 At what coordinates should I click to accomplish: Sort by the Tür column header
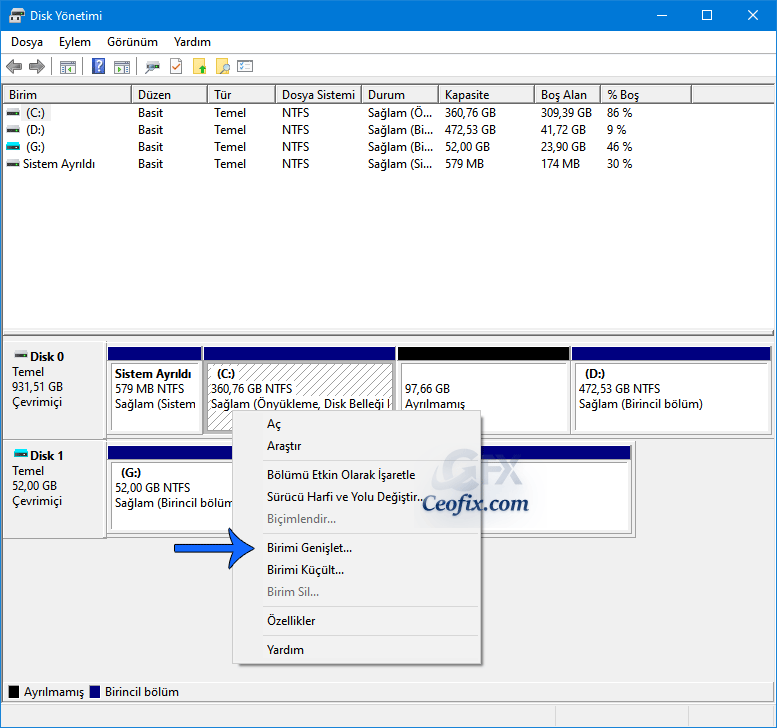241,95
